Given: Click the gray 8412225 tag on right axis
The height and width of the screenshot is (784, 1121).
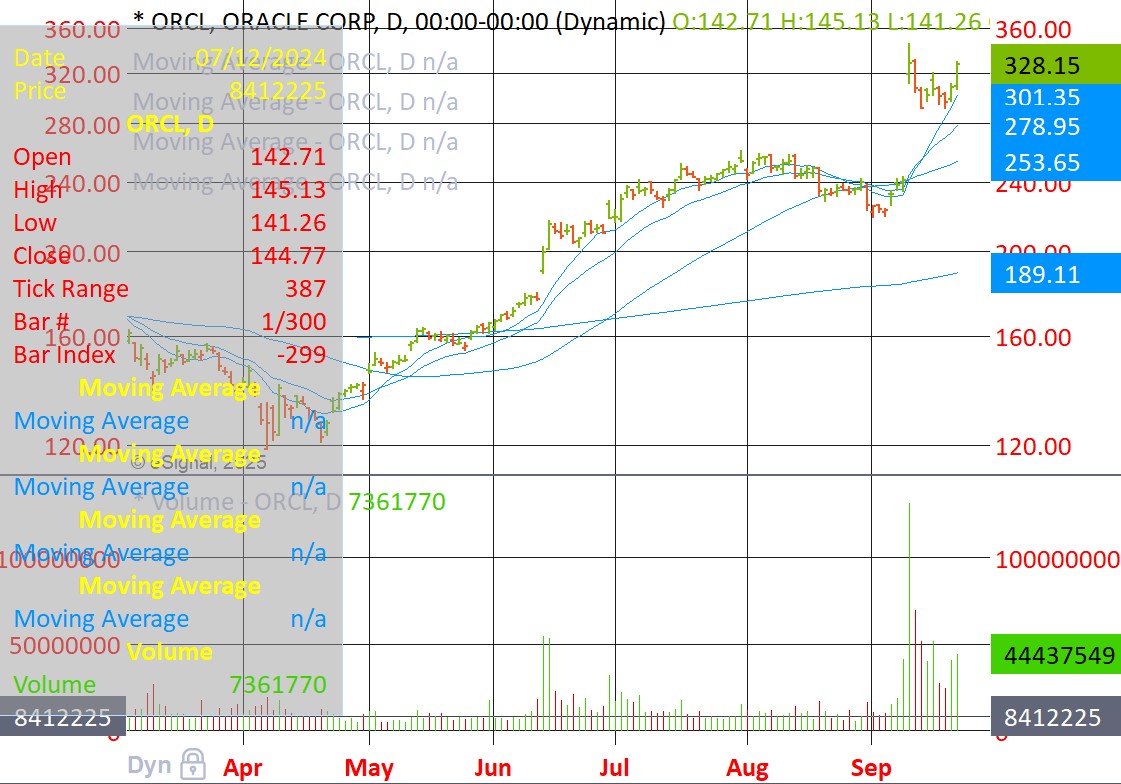Looking at the screenshot, I should click(1055, 718).
